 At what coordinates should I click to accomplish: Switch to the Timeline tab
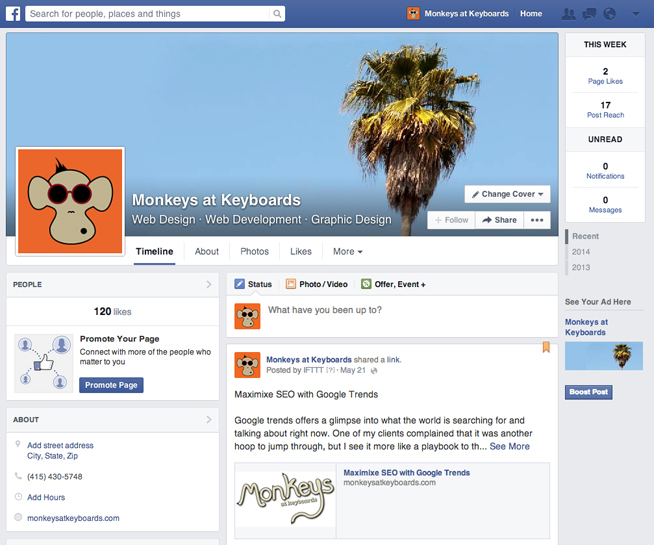click(x=154, y=251)
